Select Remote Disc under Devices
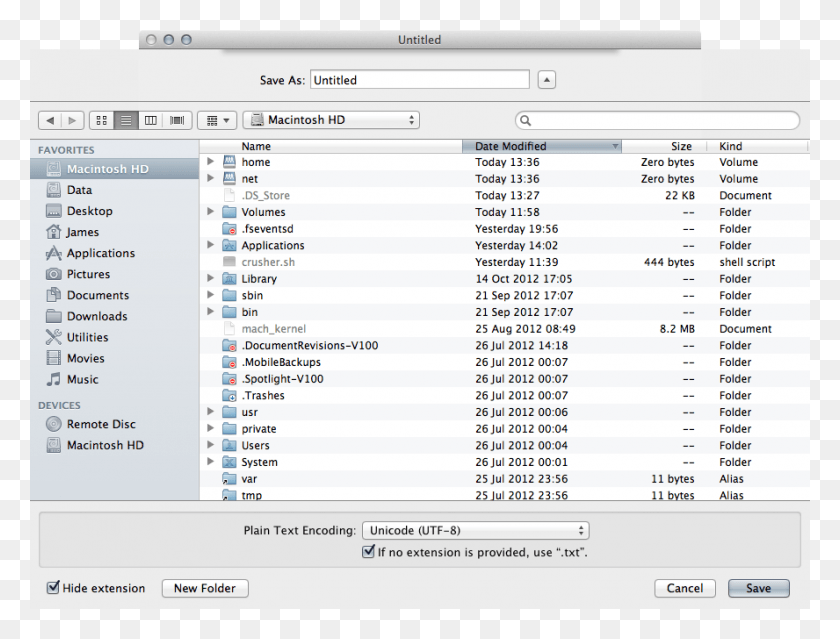840x639 pixels. pyautogui.click(x=115, y=424)
